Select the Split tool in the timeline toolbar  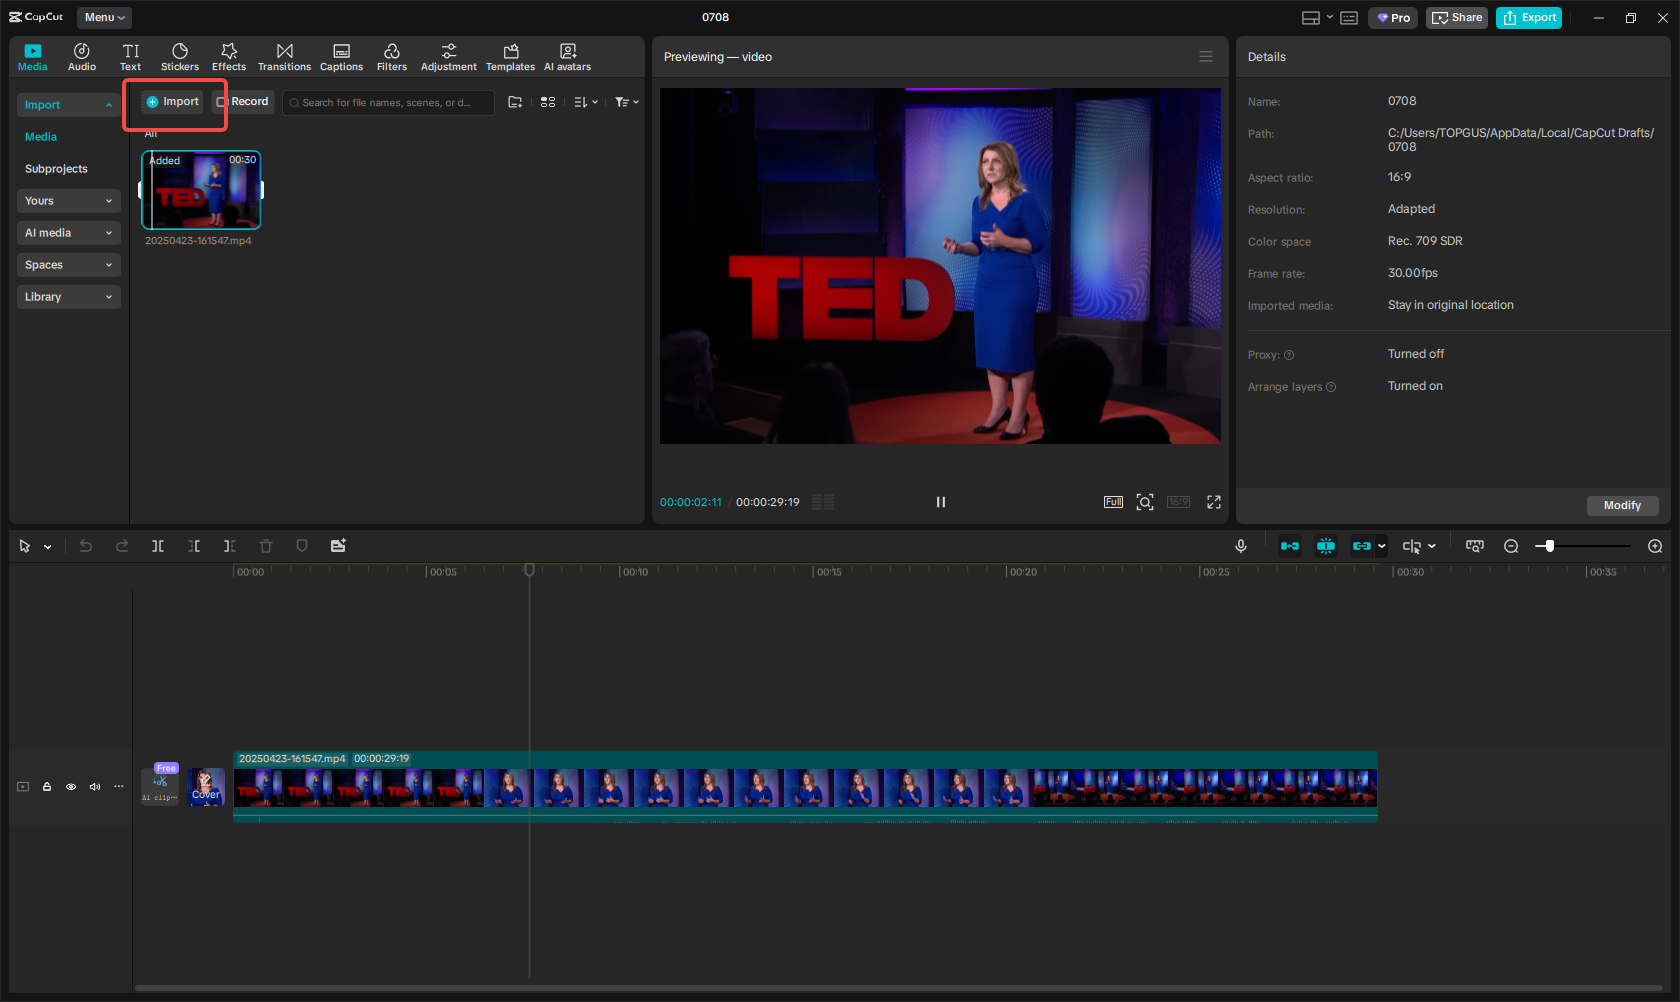point(157,546)
